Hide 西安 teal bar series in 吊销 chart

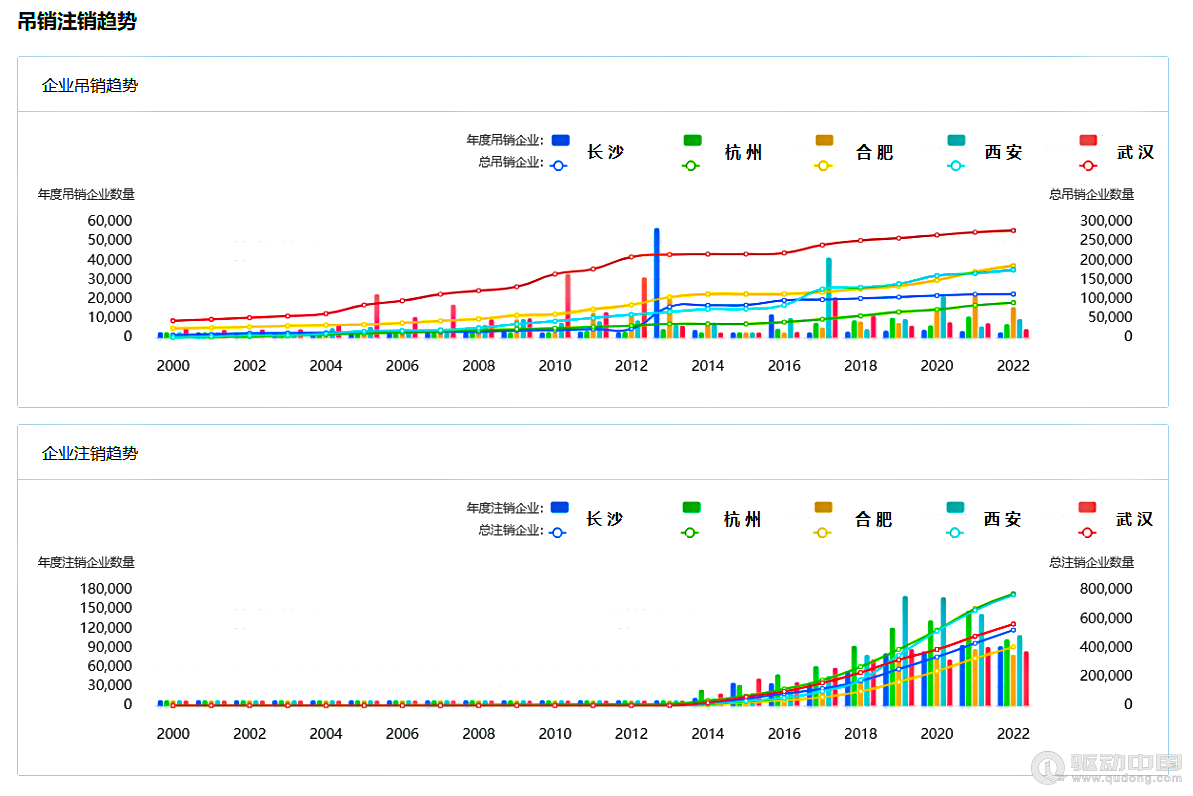[955, 141]
